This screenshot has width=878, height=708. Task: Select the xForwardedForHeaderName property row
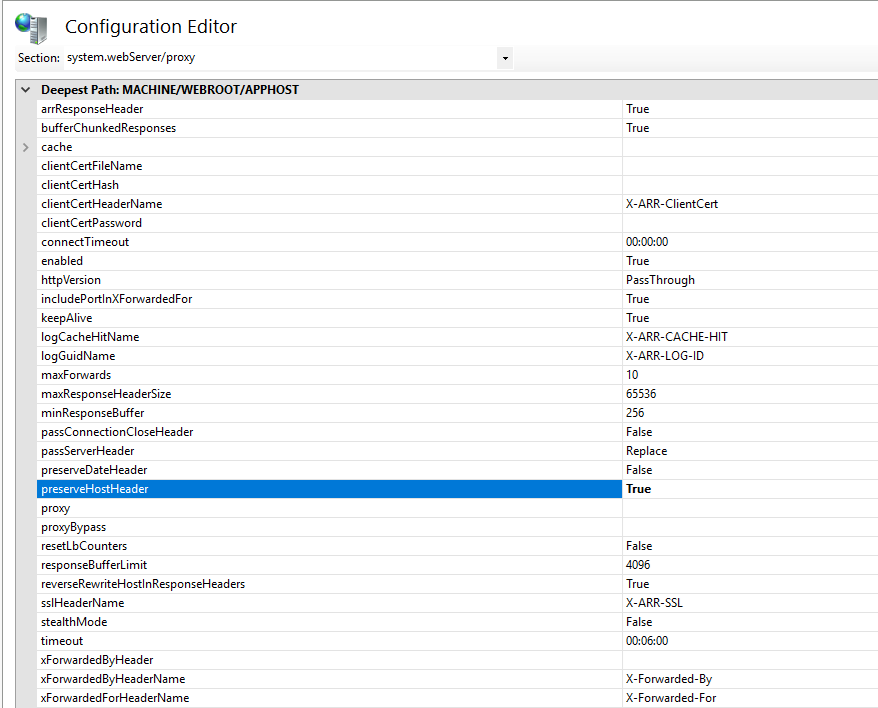pos(115,698)
